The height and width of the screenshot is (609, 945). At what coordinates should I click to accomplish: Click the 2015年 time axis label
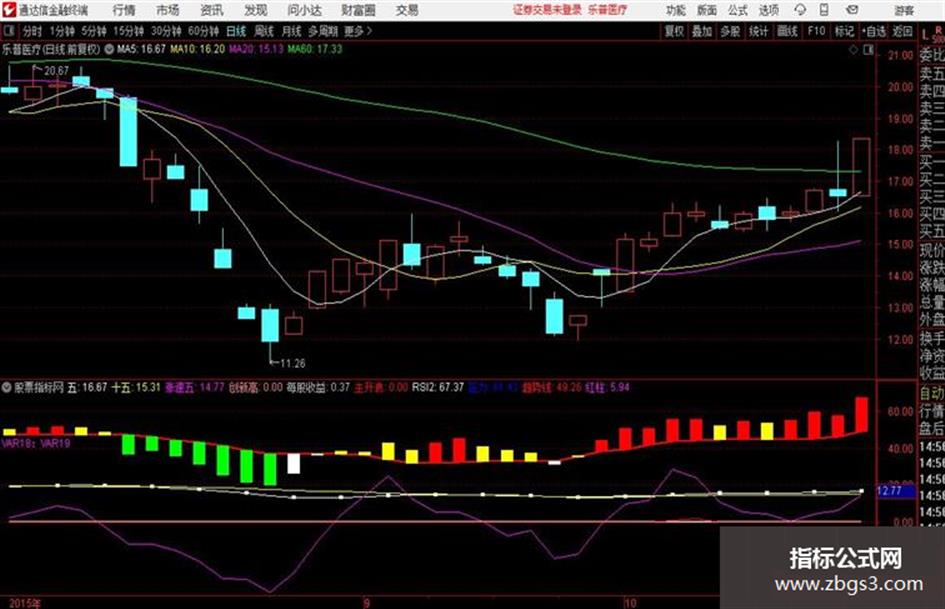25,603
